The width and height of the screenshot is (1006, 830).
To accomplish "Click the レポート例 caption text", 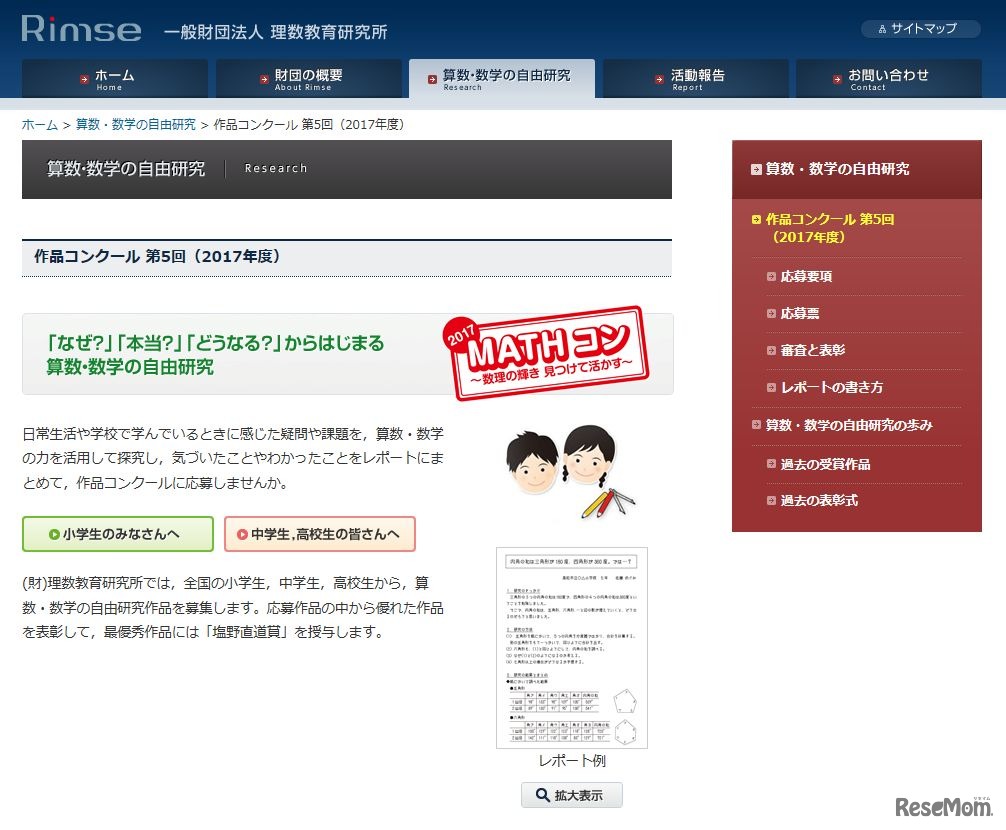I will click(x=572, y=761).
